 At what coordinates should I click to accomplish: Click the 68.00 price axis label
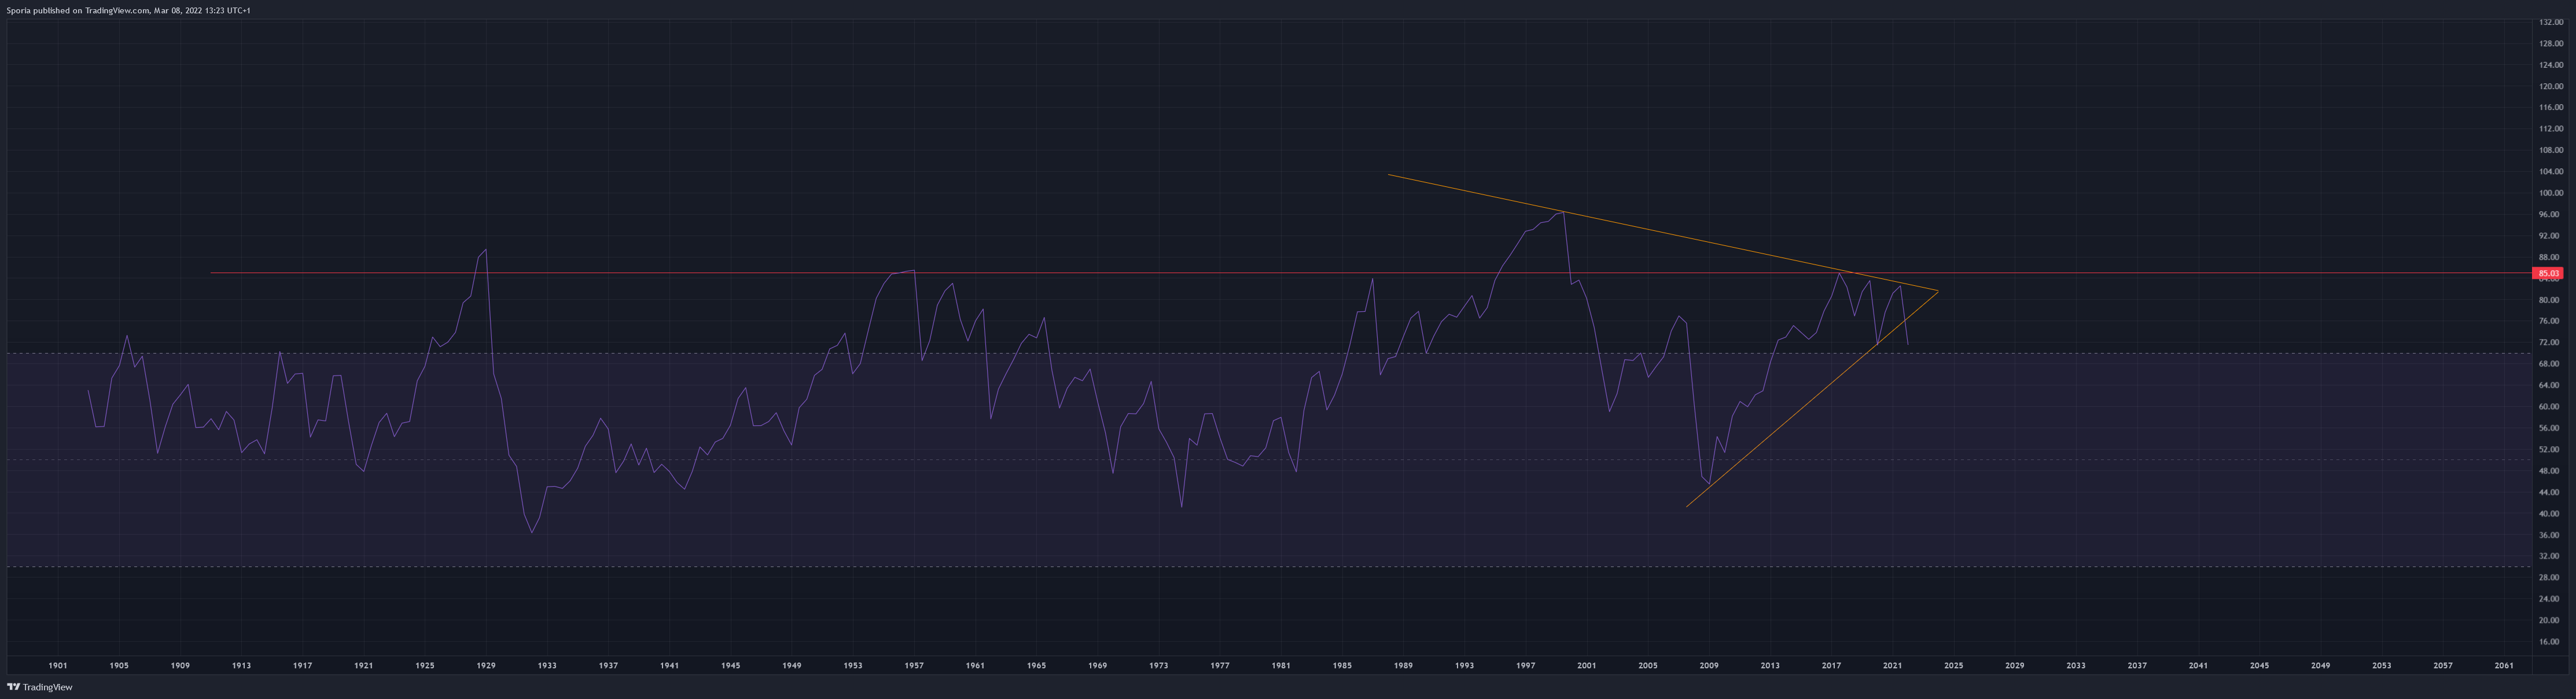(2549, 364)
